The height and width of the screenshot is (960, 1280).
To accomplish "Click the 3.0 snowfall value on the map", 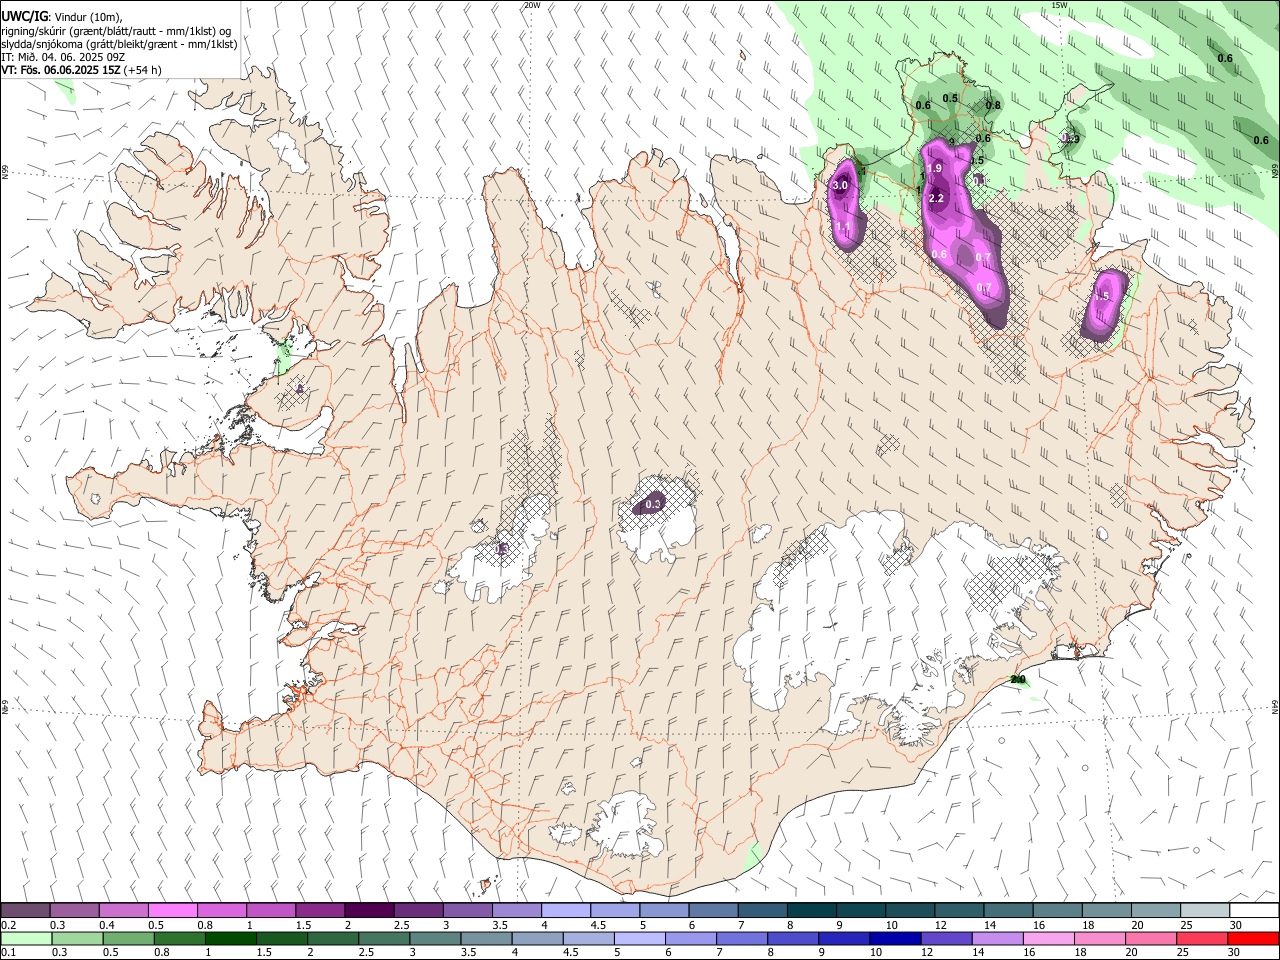I will coord(840,186).
